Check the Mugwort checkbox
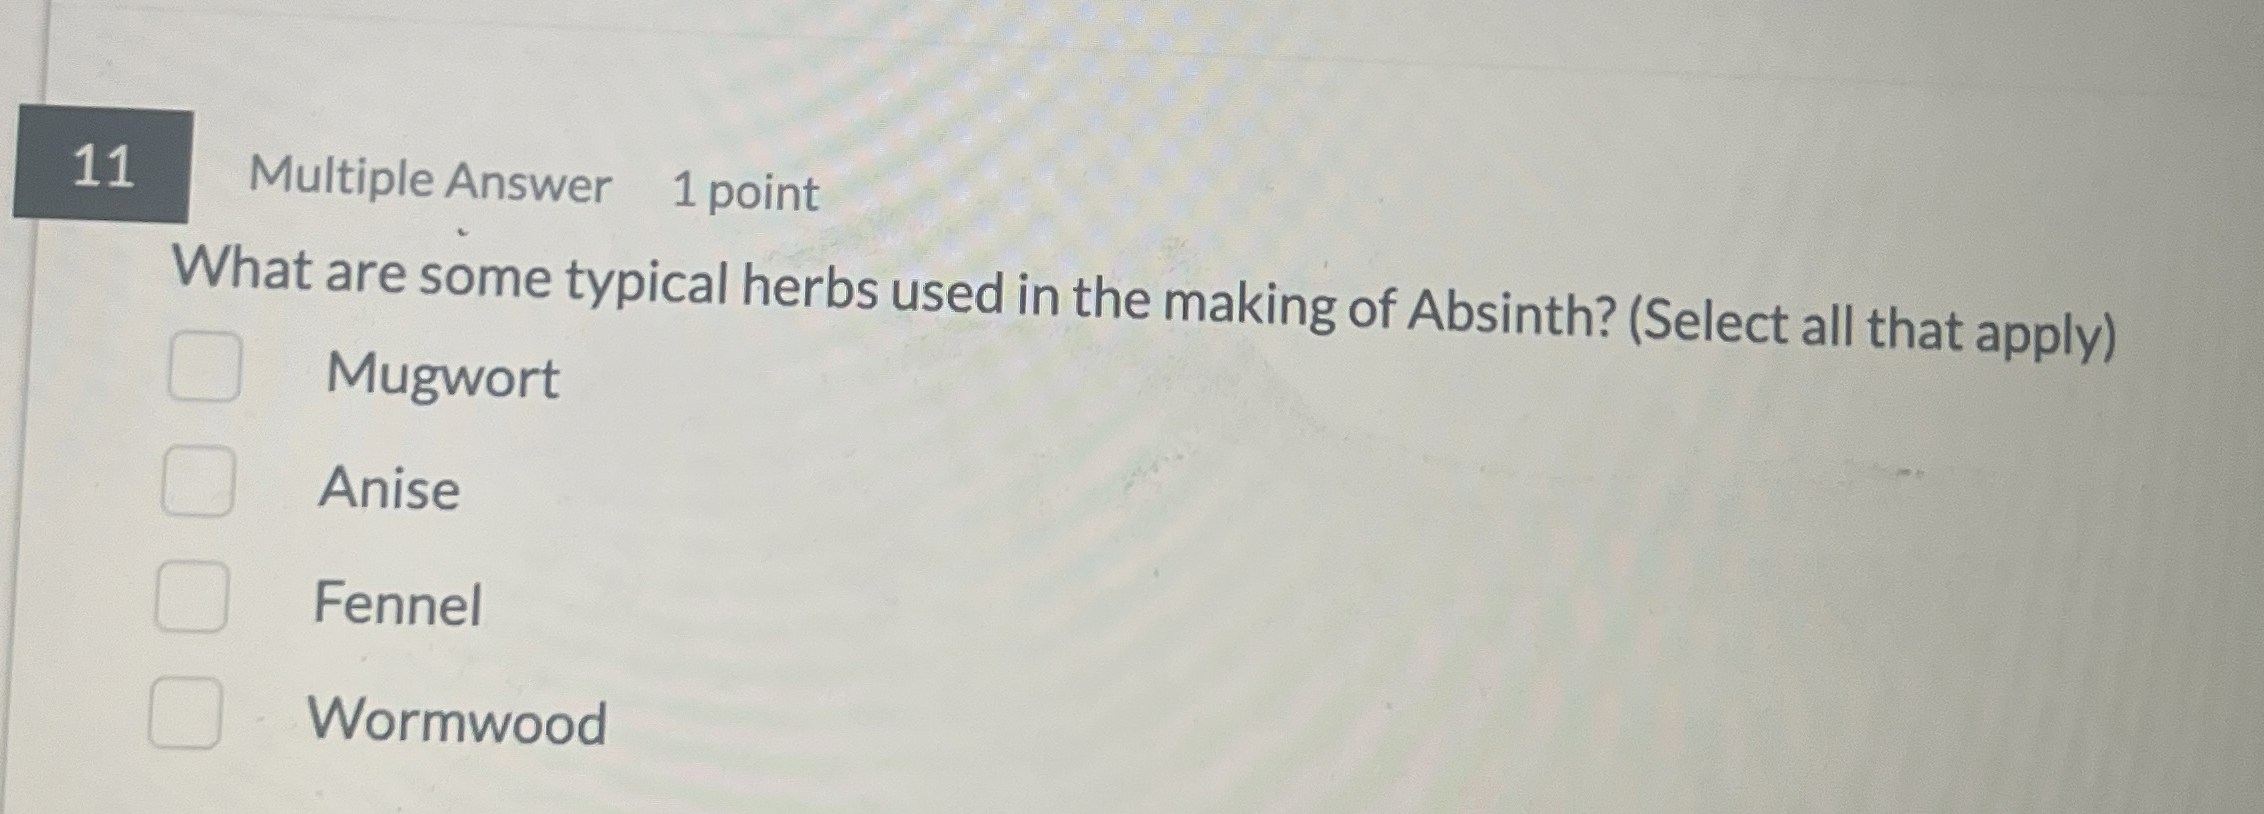The width and height of the screenshot is (2264, 814). click(x=205, y=367)
